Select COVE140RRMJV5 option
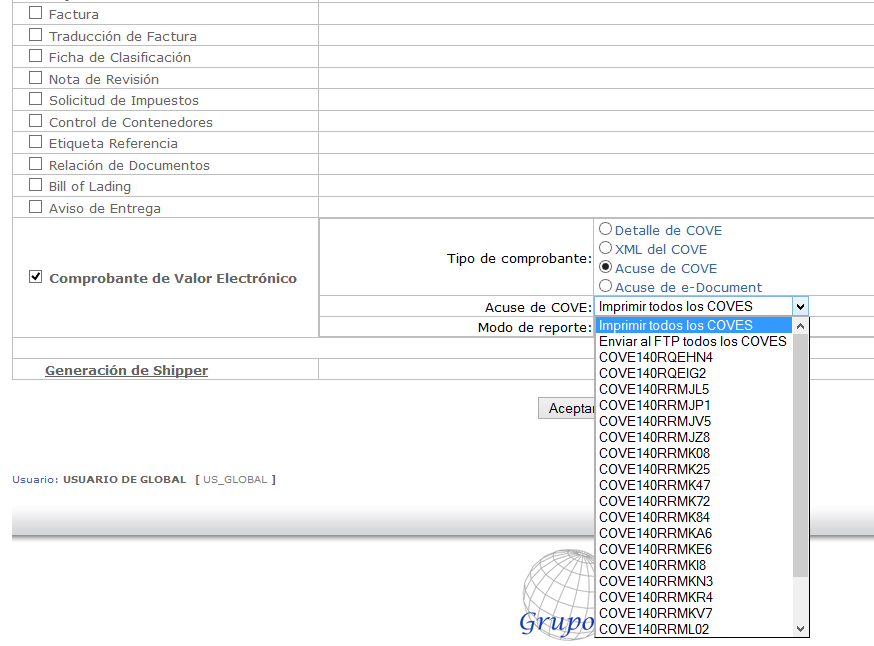874x646 pixels. coord(693,421)
